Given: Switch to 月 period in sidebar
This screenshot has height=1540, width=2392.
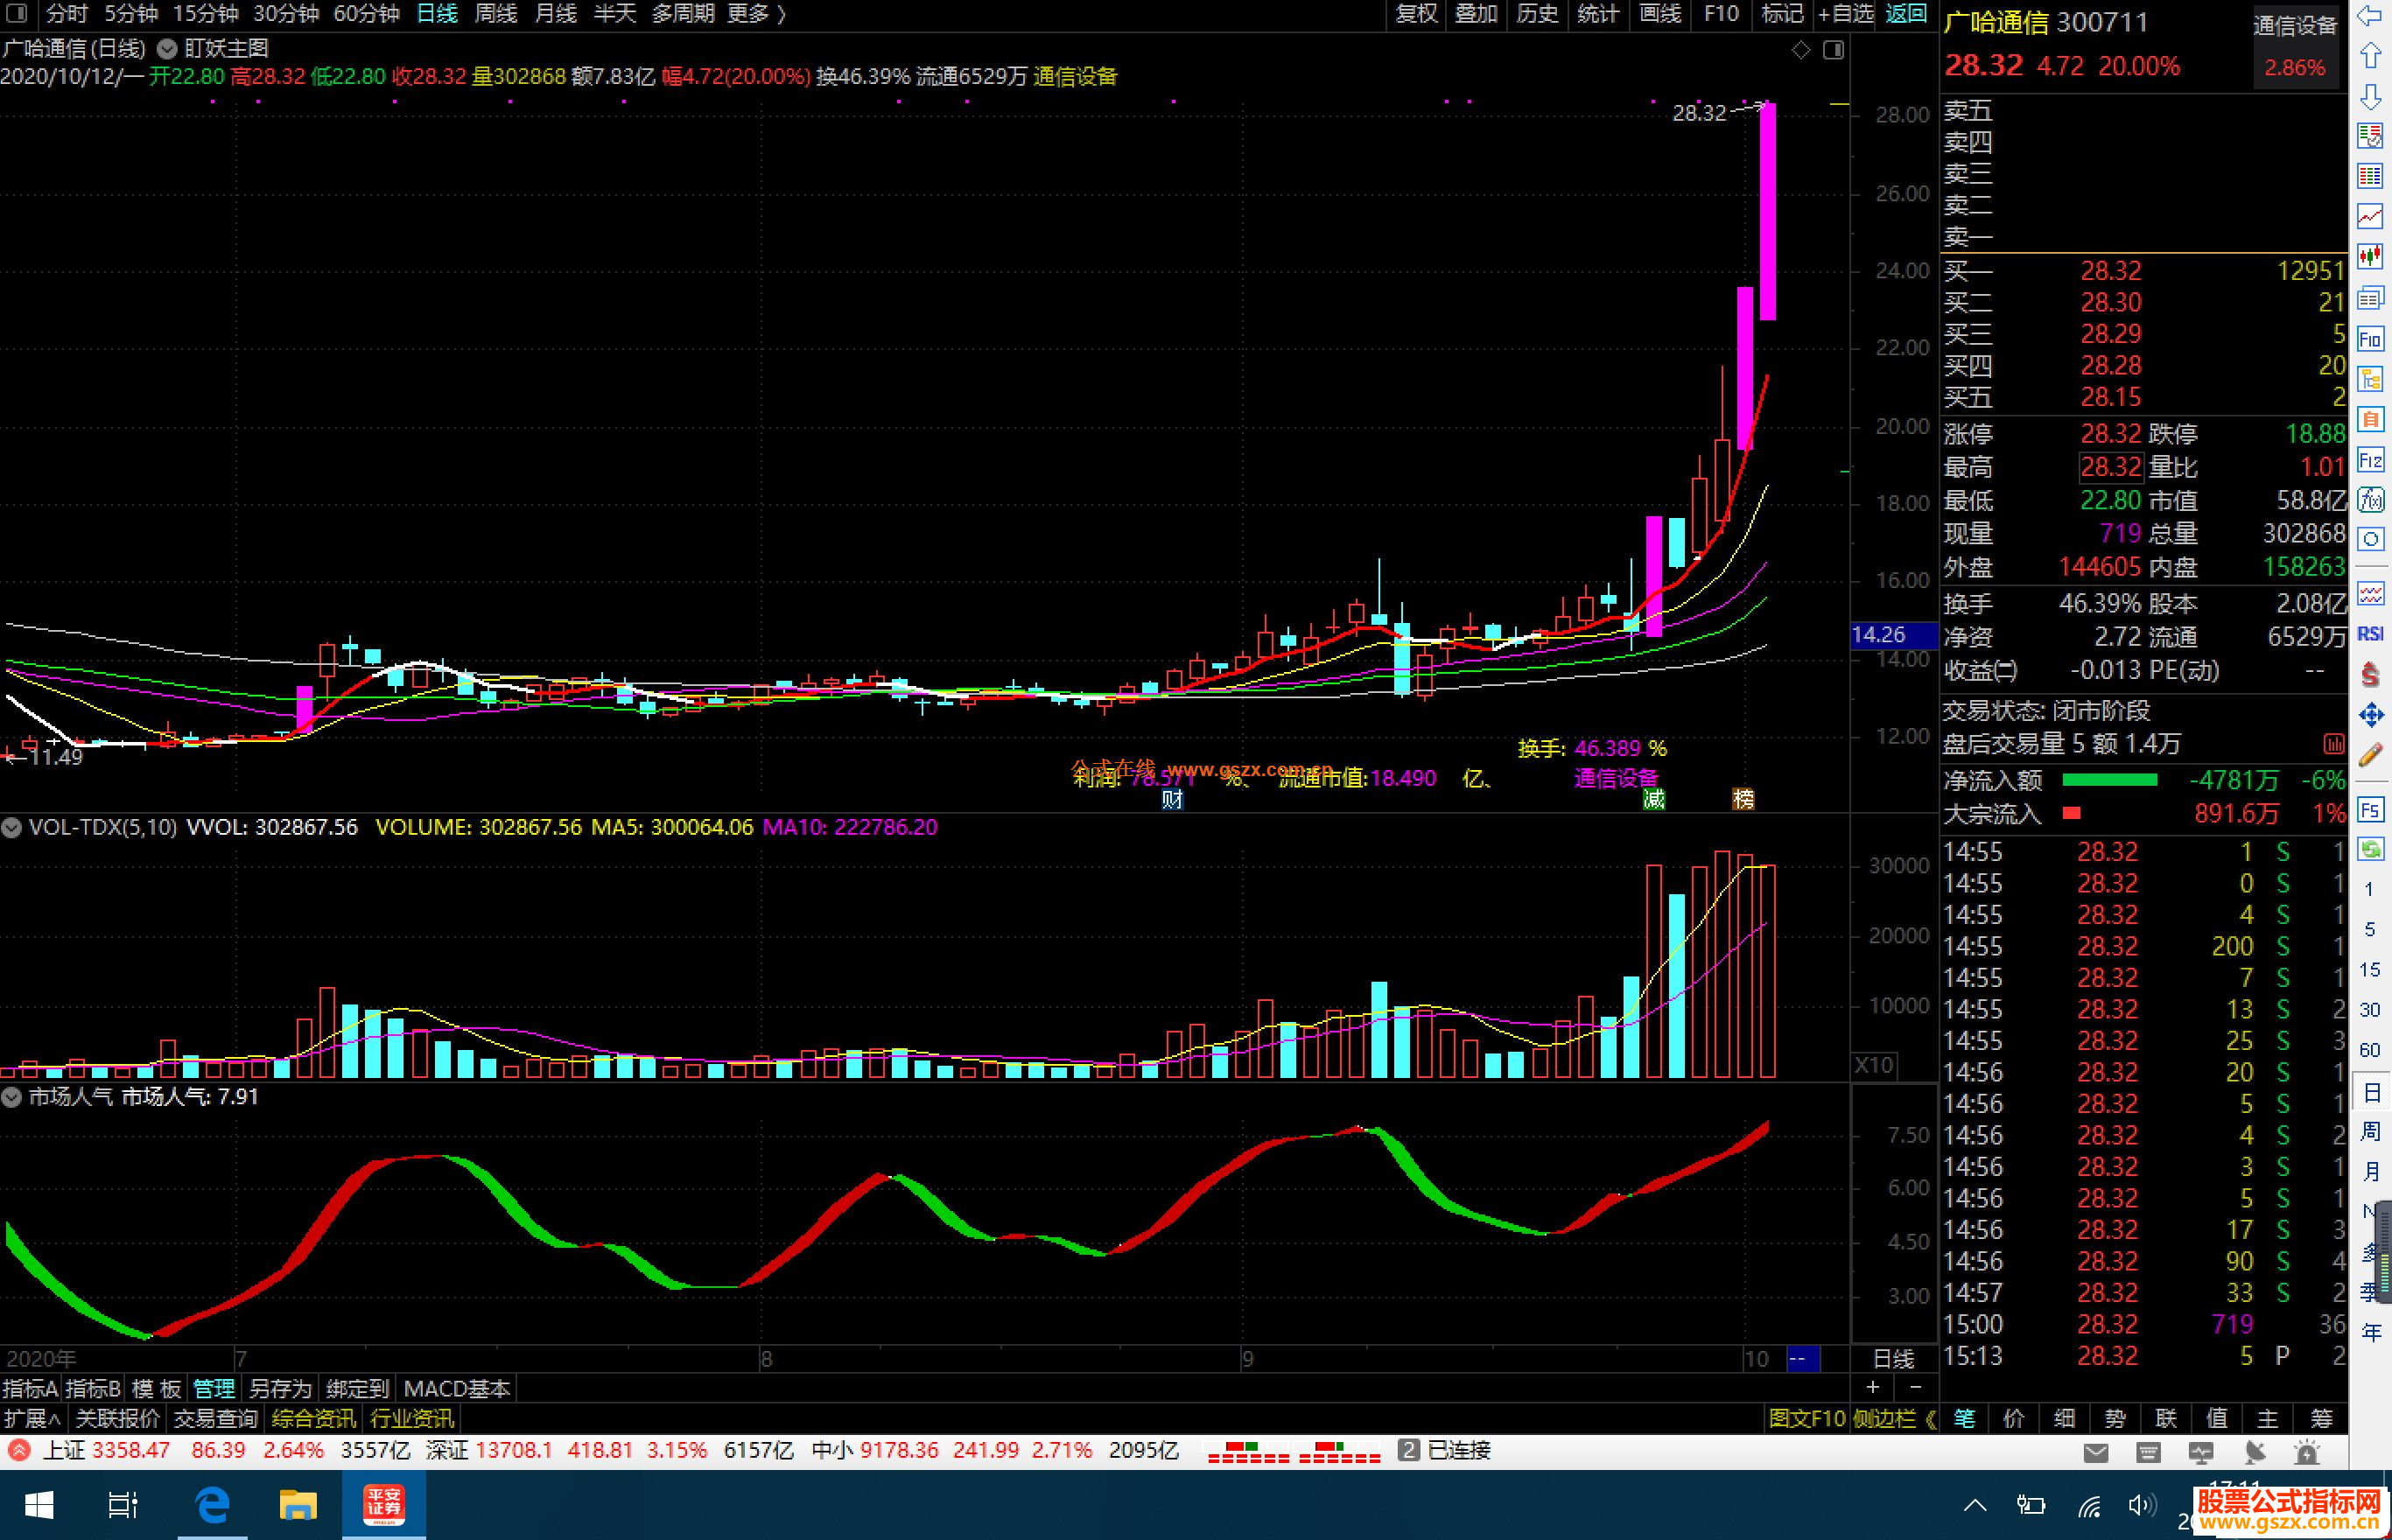Looking at the screenshot, I should pos(2370,1171).
